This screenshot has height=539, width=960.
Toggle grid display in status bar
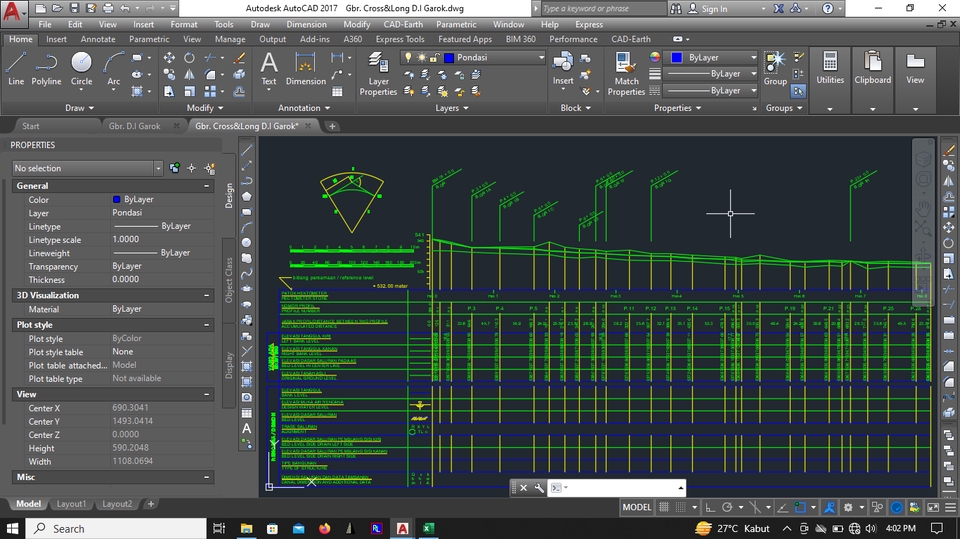pos(664,507)
